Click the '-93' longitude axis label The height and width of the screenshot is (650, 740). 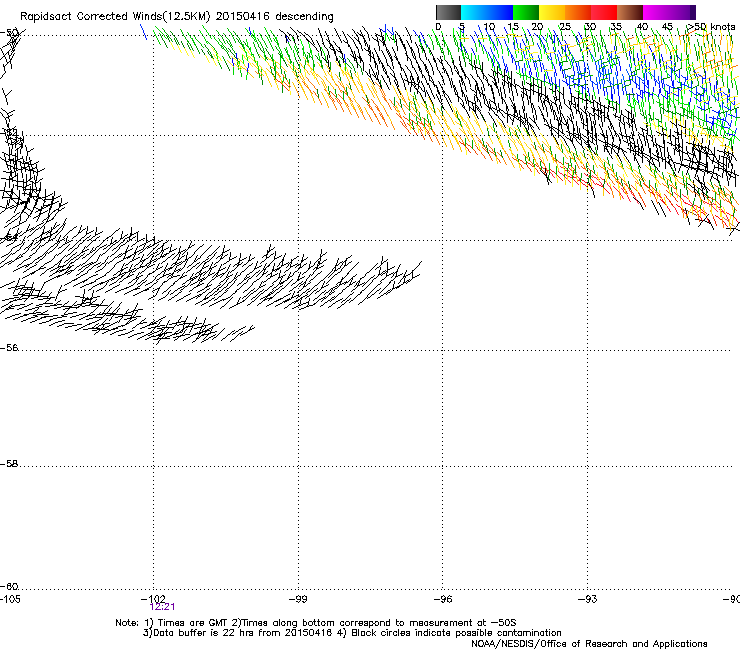coord(588,599)
